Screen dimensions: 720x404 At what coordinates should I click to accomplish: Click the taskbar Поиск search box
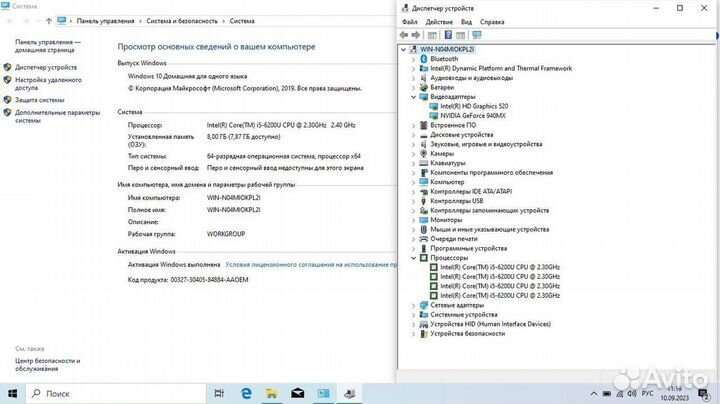(116, 393)
